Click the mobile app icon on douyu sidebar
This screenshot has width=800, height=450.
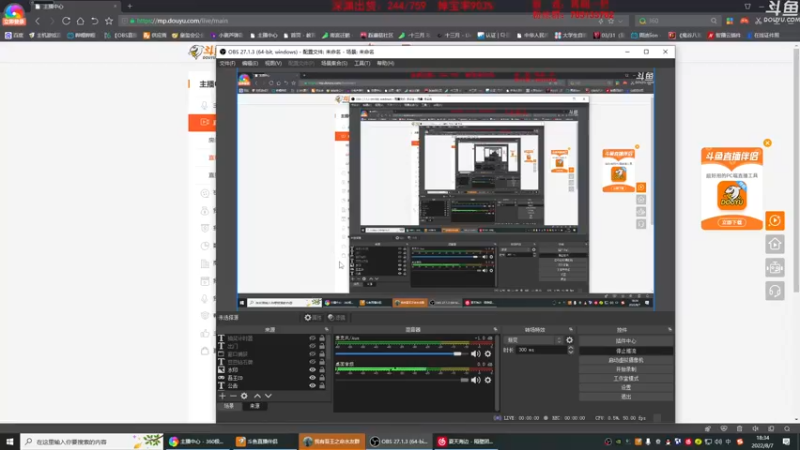[x=774, y=268]
